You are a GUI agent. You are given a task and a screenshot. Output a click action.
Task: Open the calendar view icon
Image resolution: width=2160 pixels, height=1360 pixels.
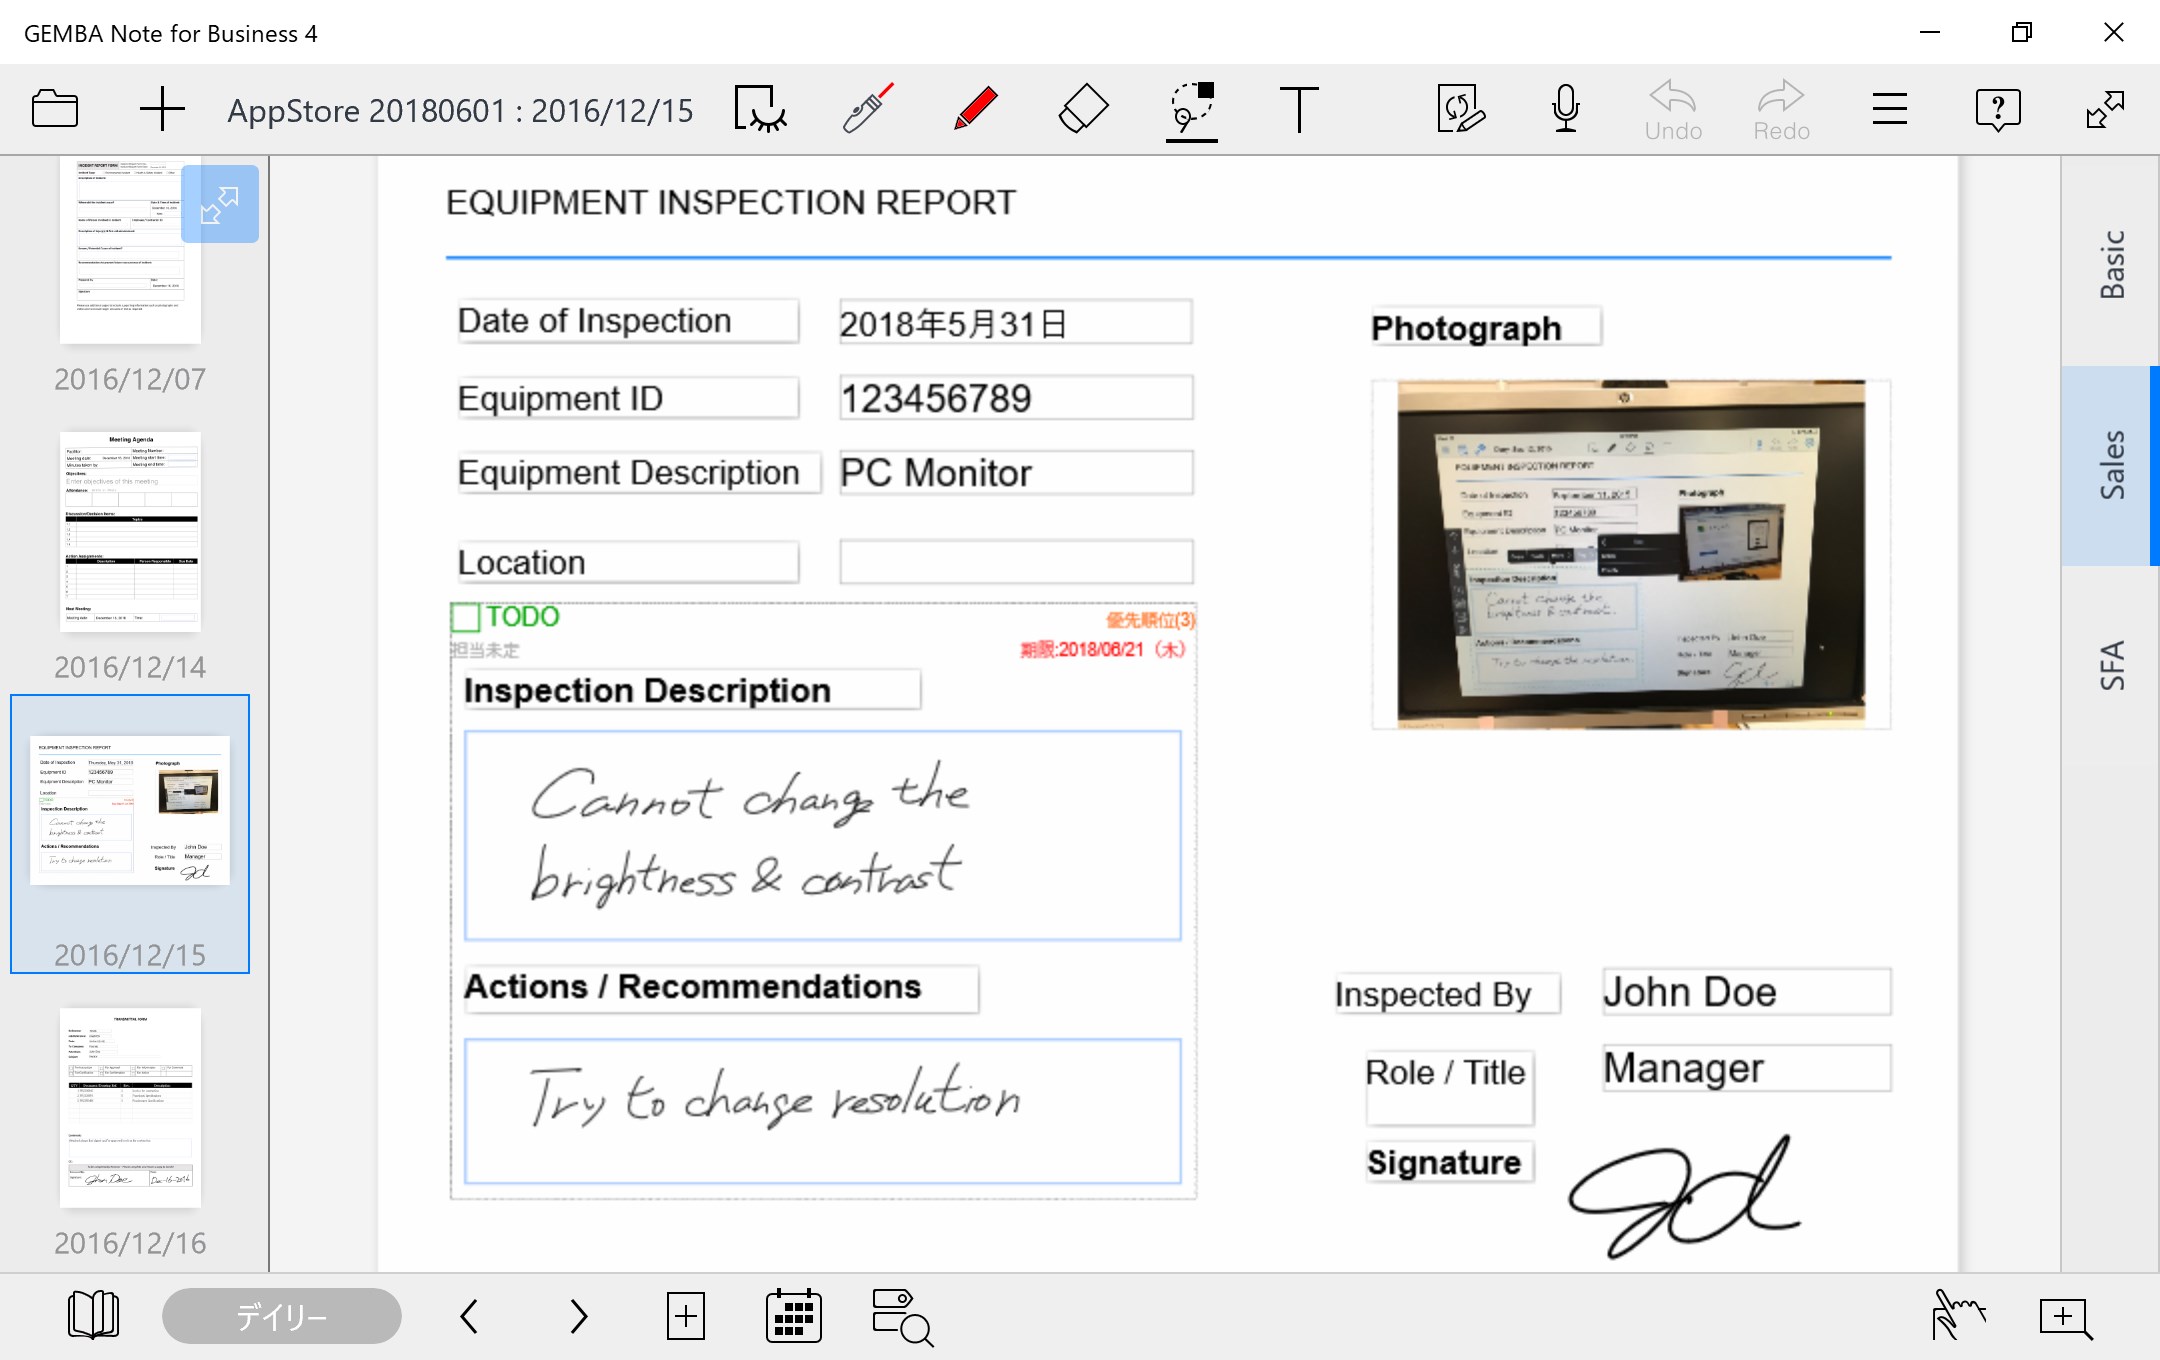click(x=793, y=1316)
